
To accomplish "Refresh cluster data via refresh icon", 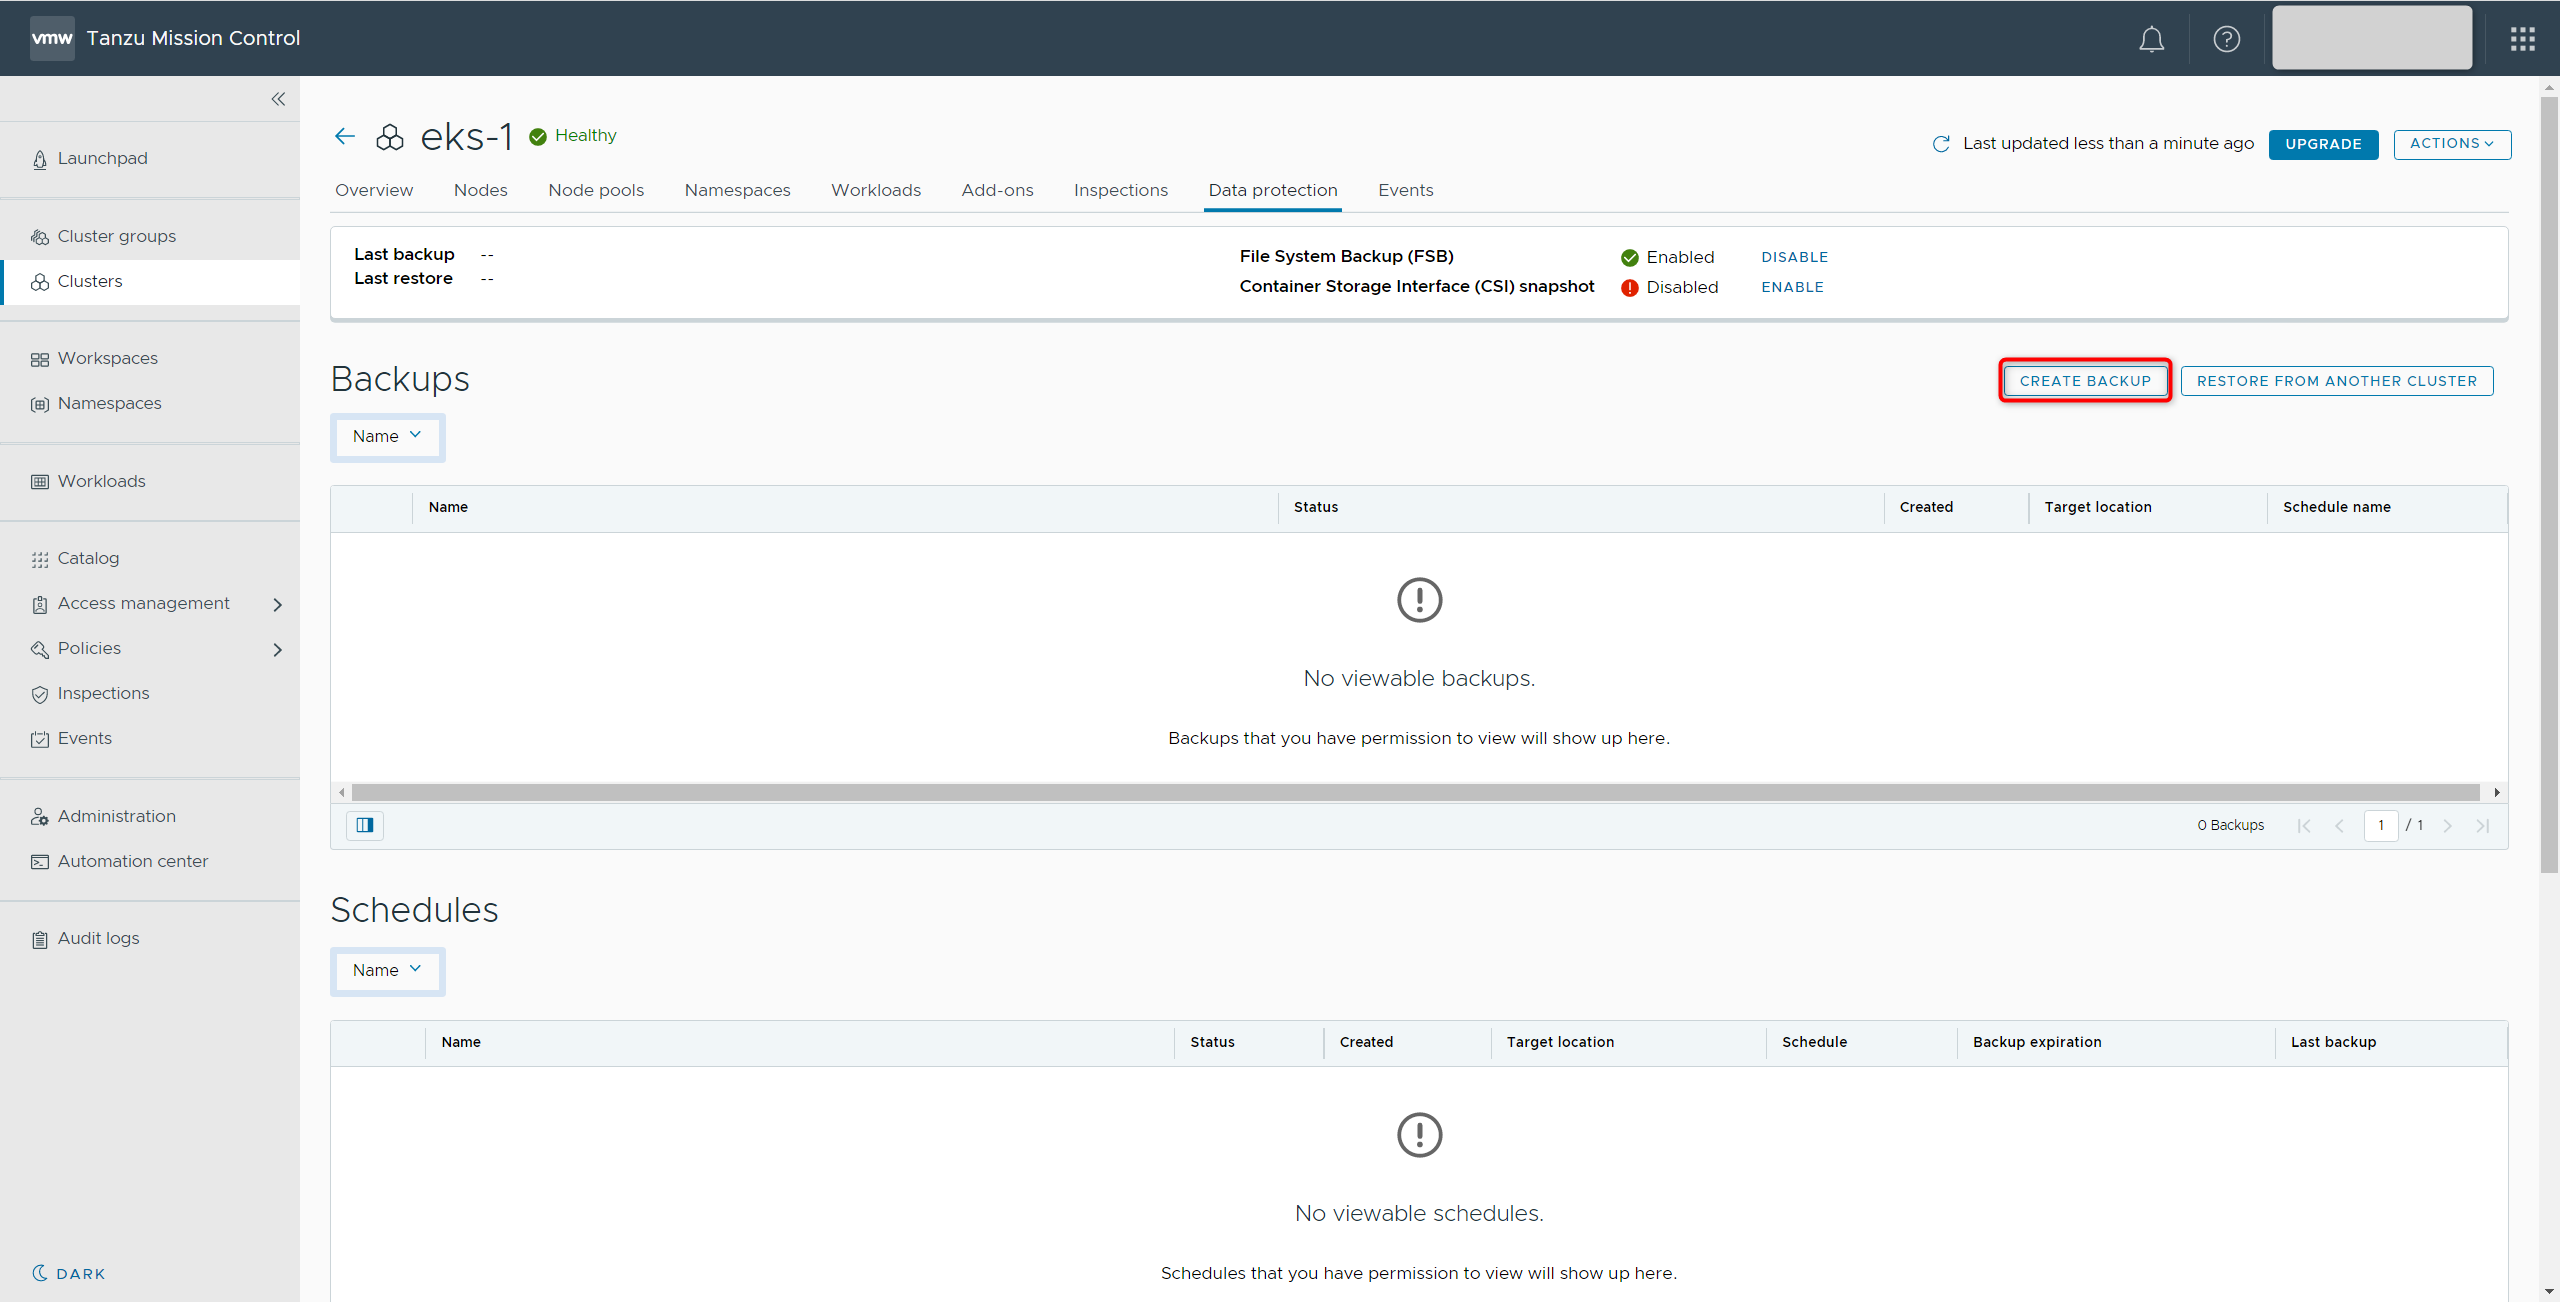I will coord(1941,144).
